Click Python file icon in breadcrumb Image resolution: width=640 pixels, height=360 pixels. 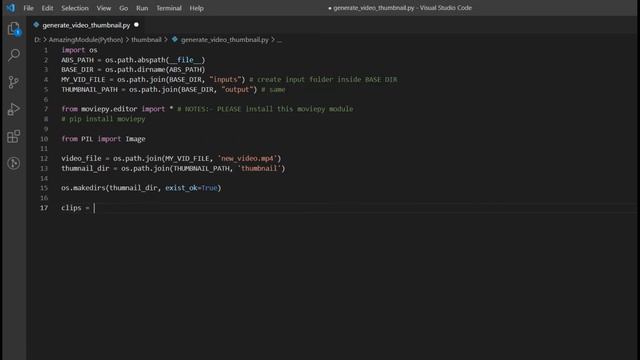coord(175,40)
